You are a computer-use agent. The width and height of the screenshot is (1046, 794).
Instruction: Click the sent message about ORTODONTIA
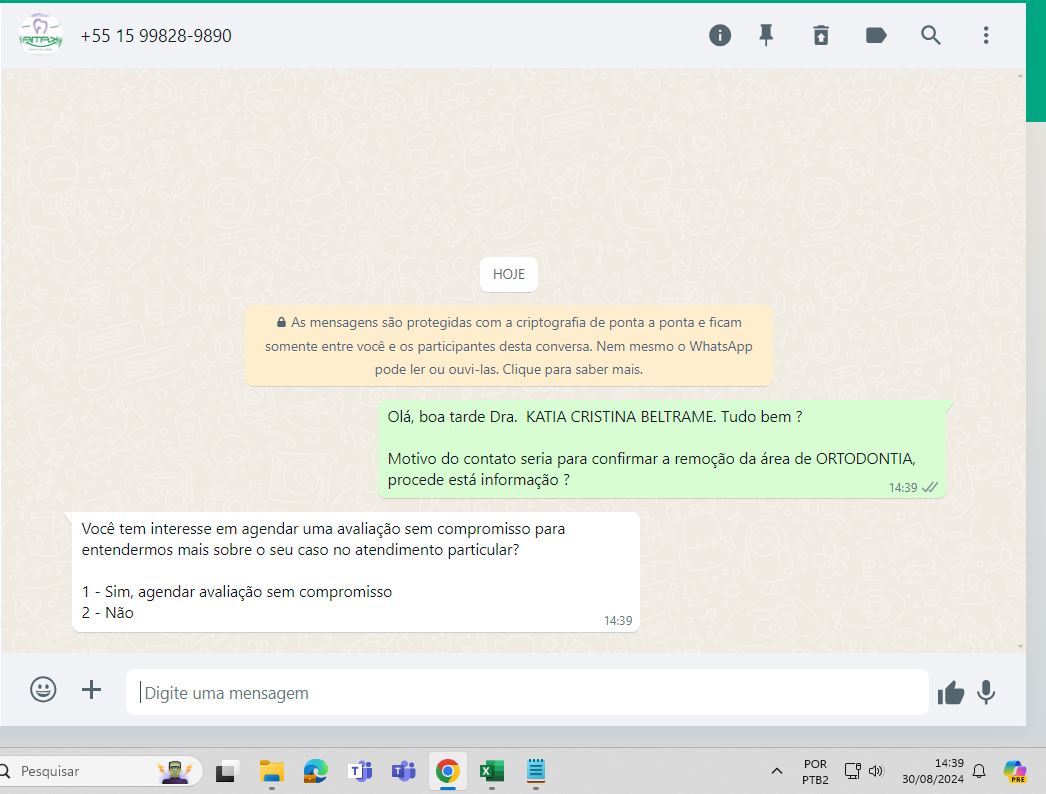[662, 448]
